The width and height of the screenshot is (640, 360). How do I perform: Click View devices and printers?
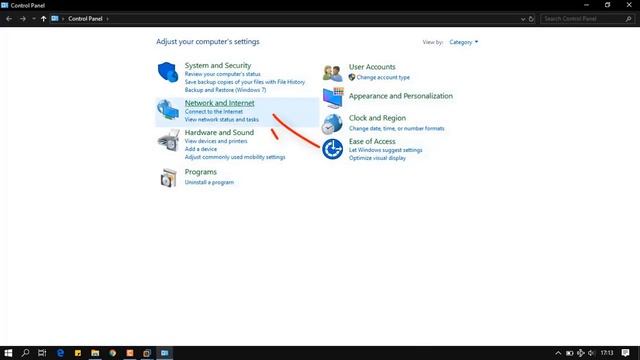click(x=216, y=141)
